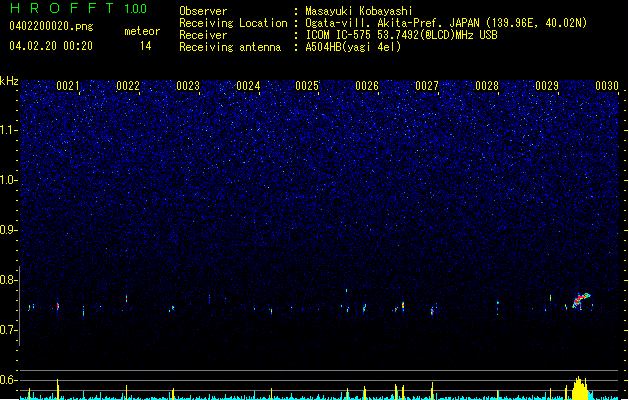
Task: Select the filename 0402200020.png
Action: (x=51, y=27)
